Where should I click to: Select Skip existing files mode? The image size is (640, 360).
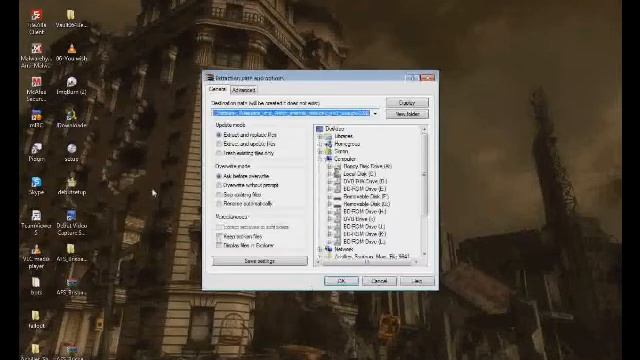tap(239, 195)
